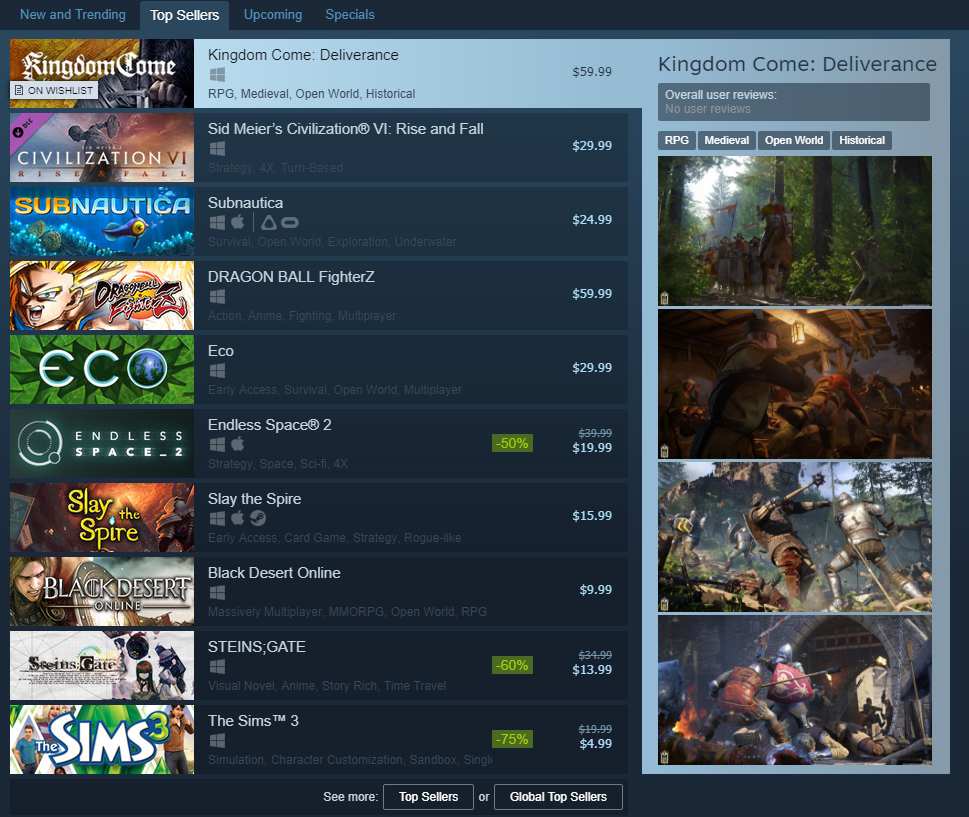Image resolution: width=969 pixels, height=817 pixels.
Task: View the tavern brawl screenshot in preview
Action: tap(795, 384)
